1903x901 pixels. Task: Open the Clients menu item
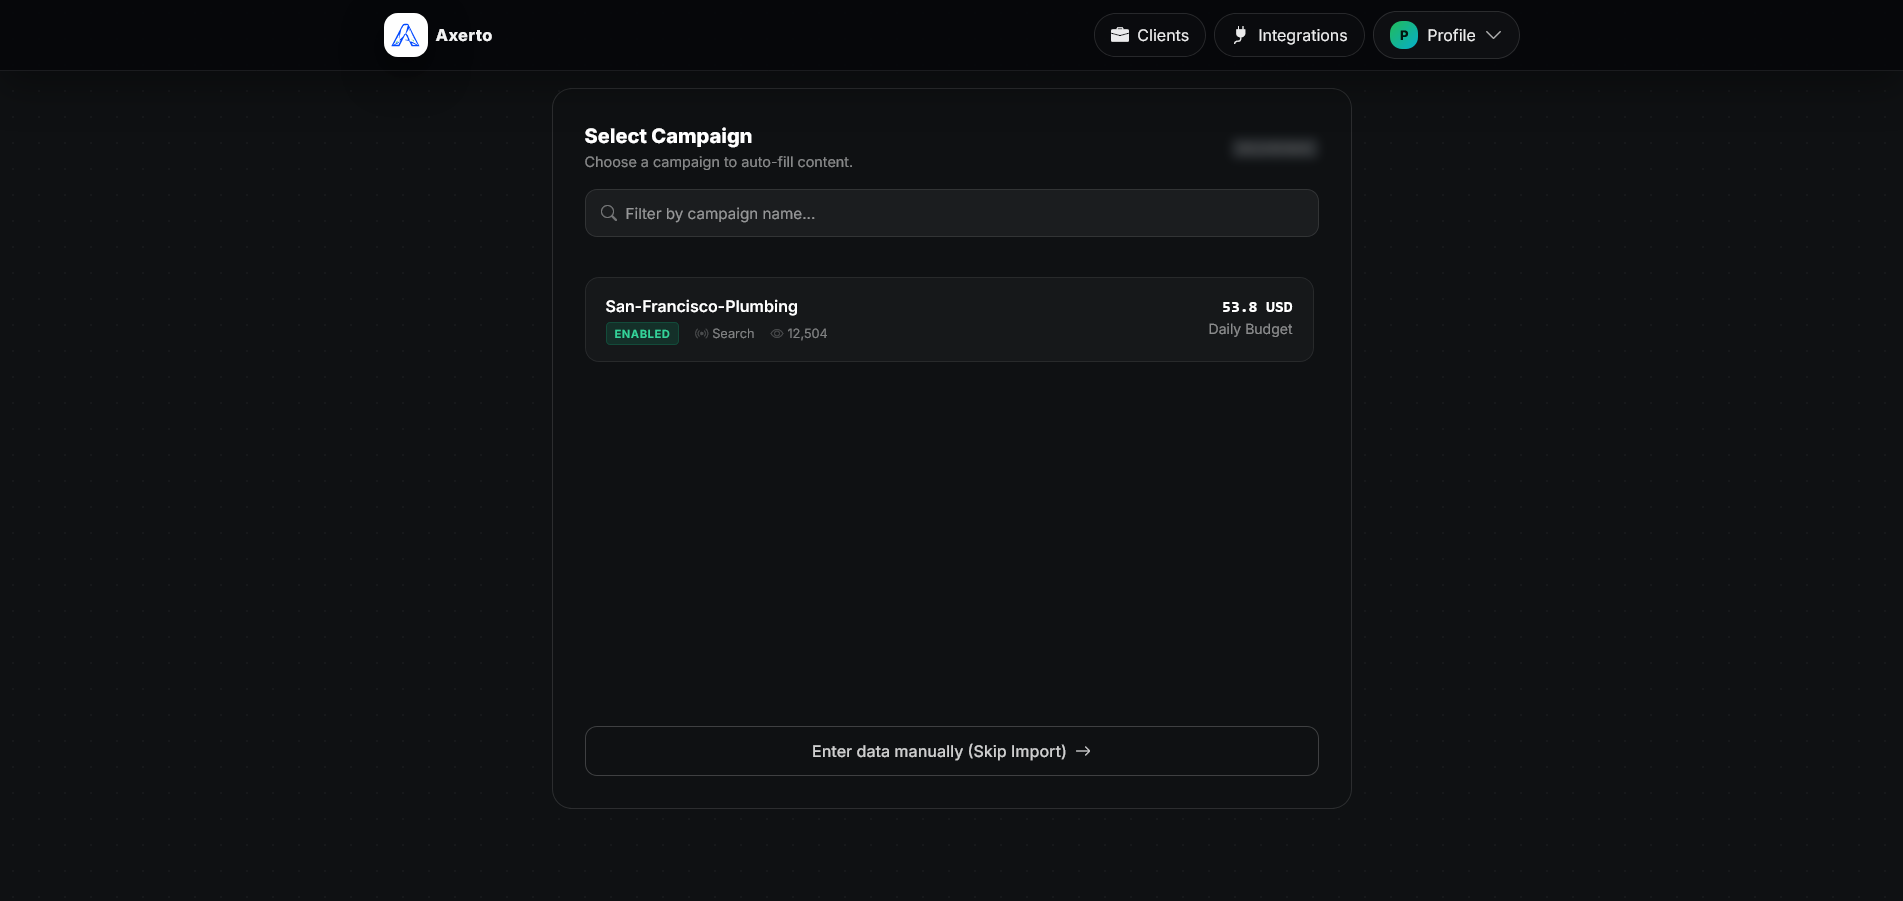tap(1163, 35)
